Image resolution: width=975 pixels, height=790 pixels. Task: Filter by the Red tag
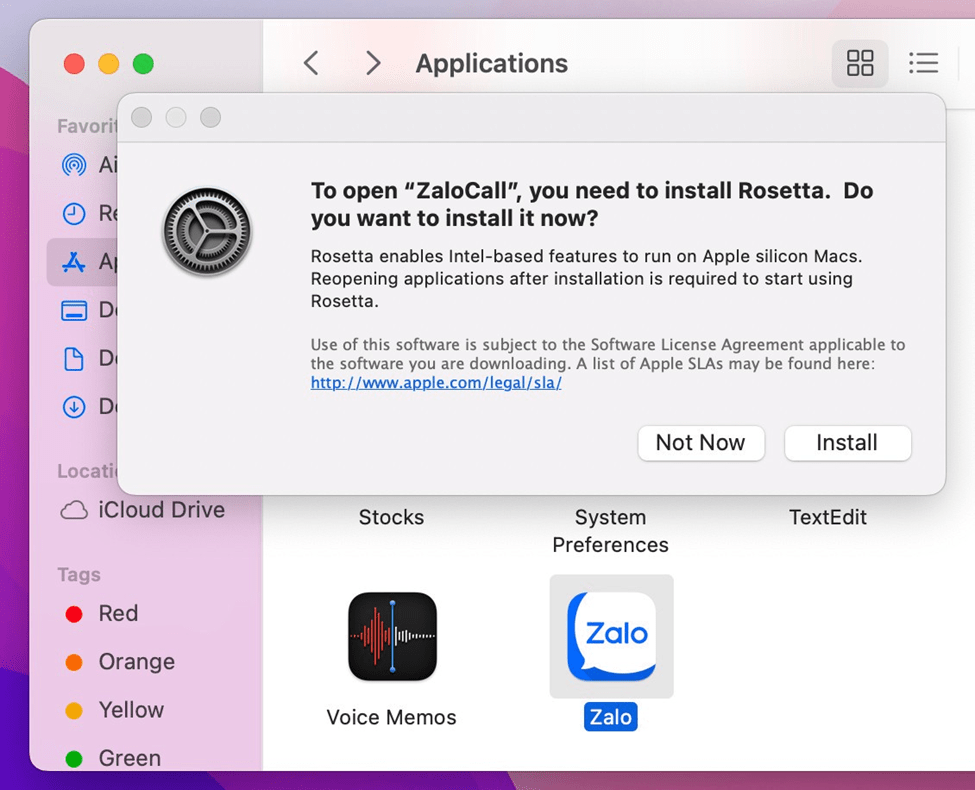coord(117,614)
